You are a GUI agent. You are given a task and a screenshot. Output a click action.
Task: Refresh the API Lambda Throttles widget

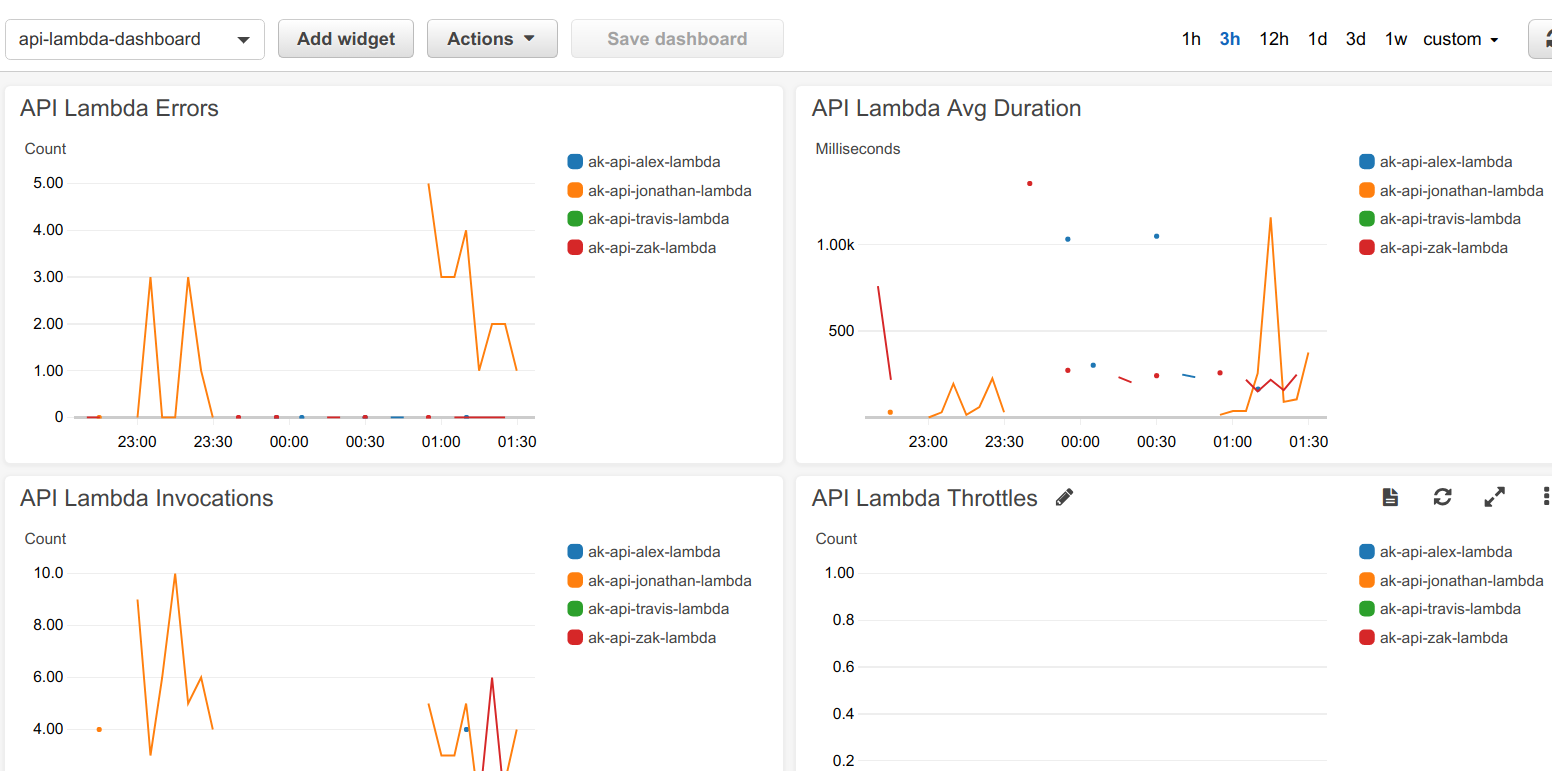pos(1443,496)
